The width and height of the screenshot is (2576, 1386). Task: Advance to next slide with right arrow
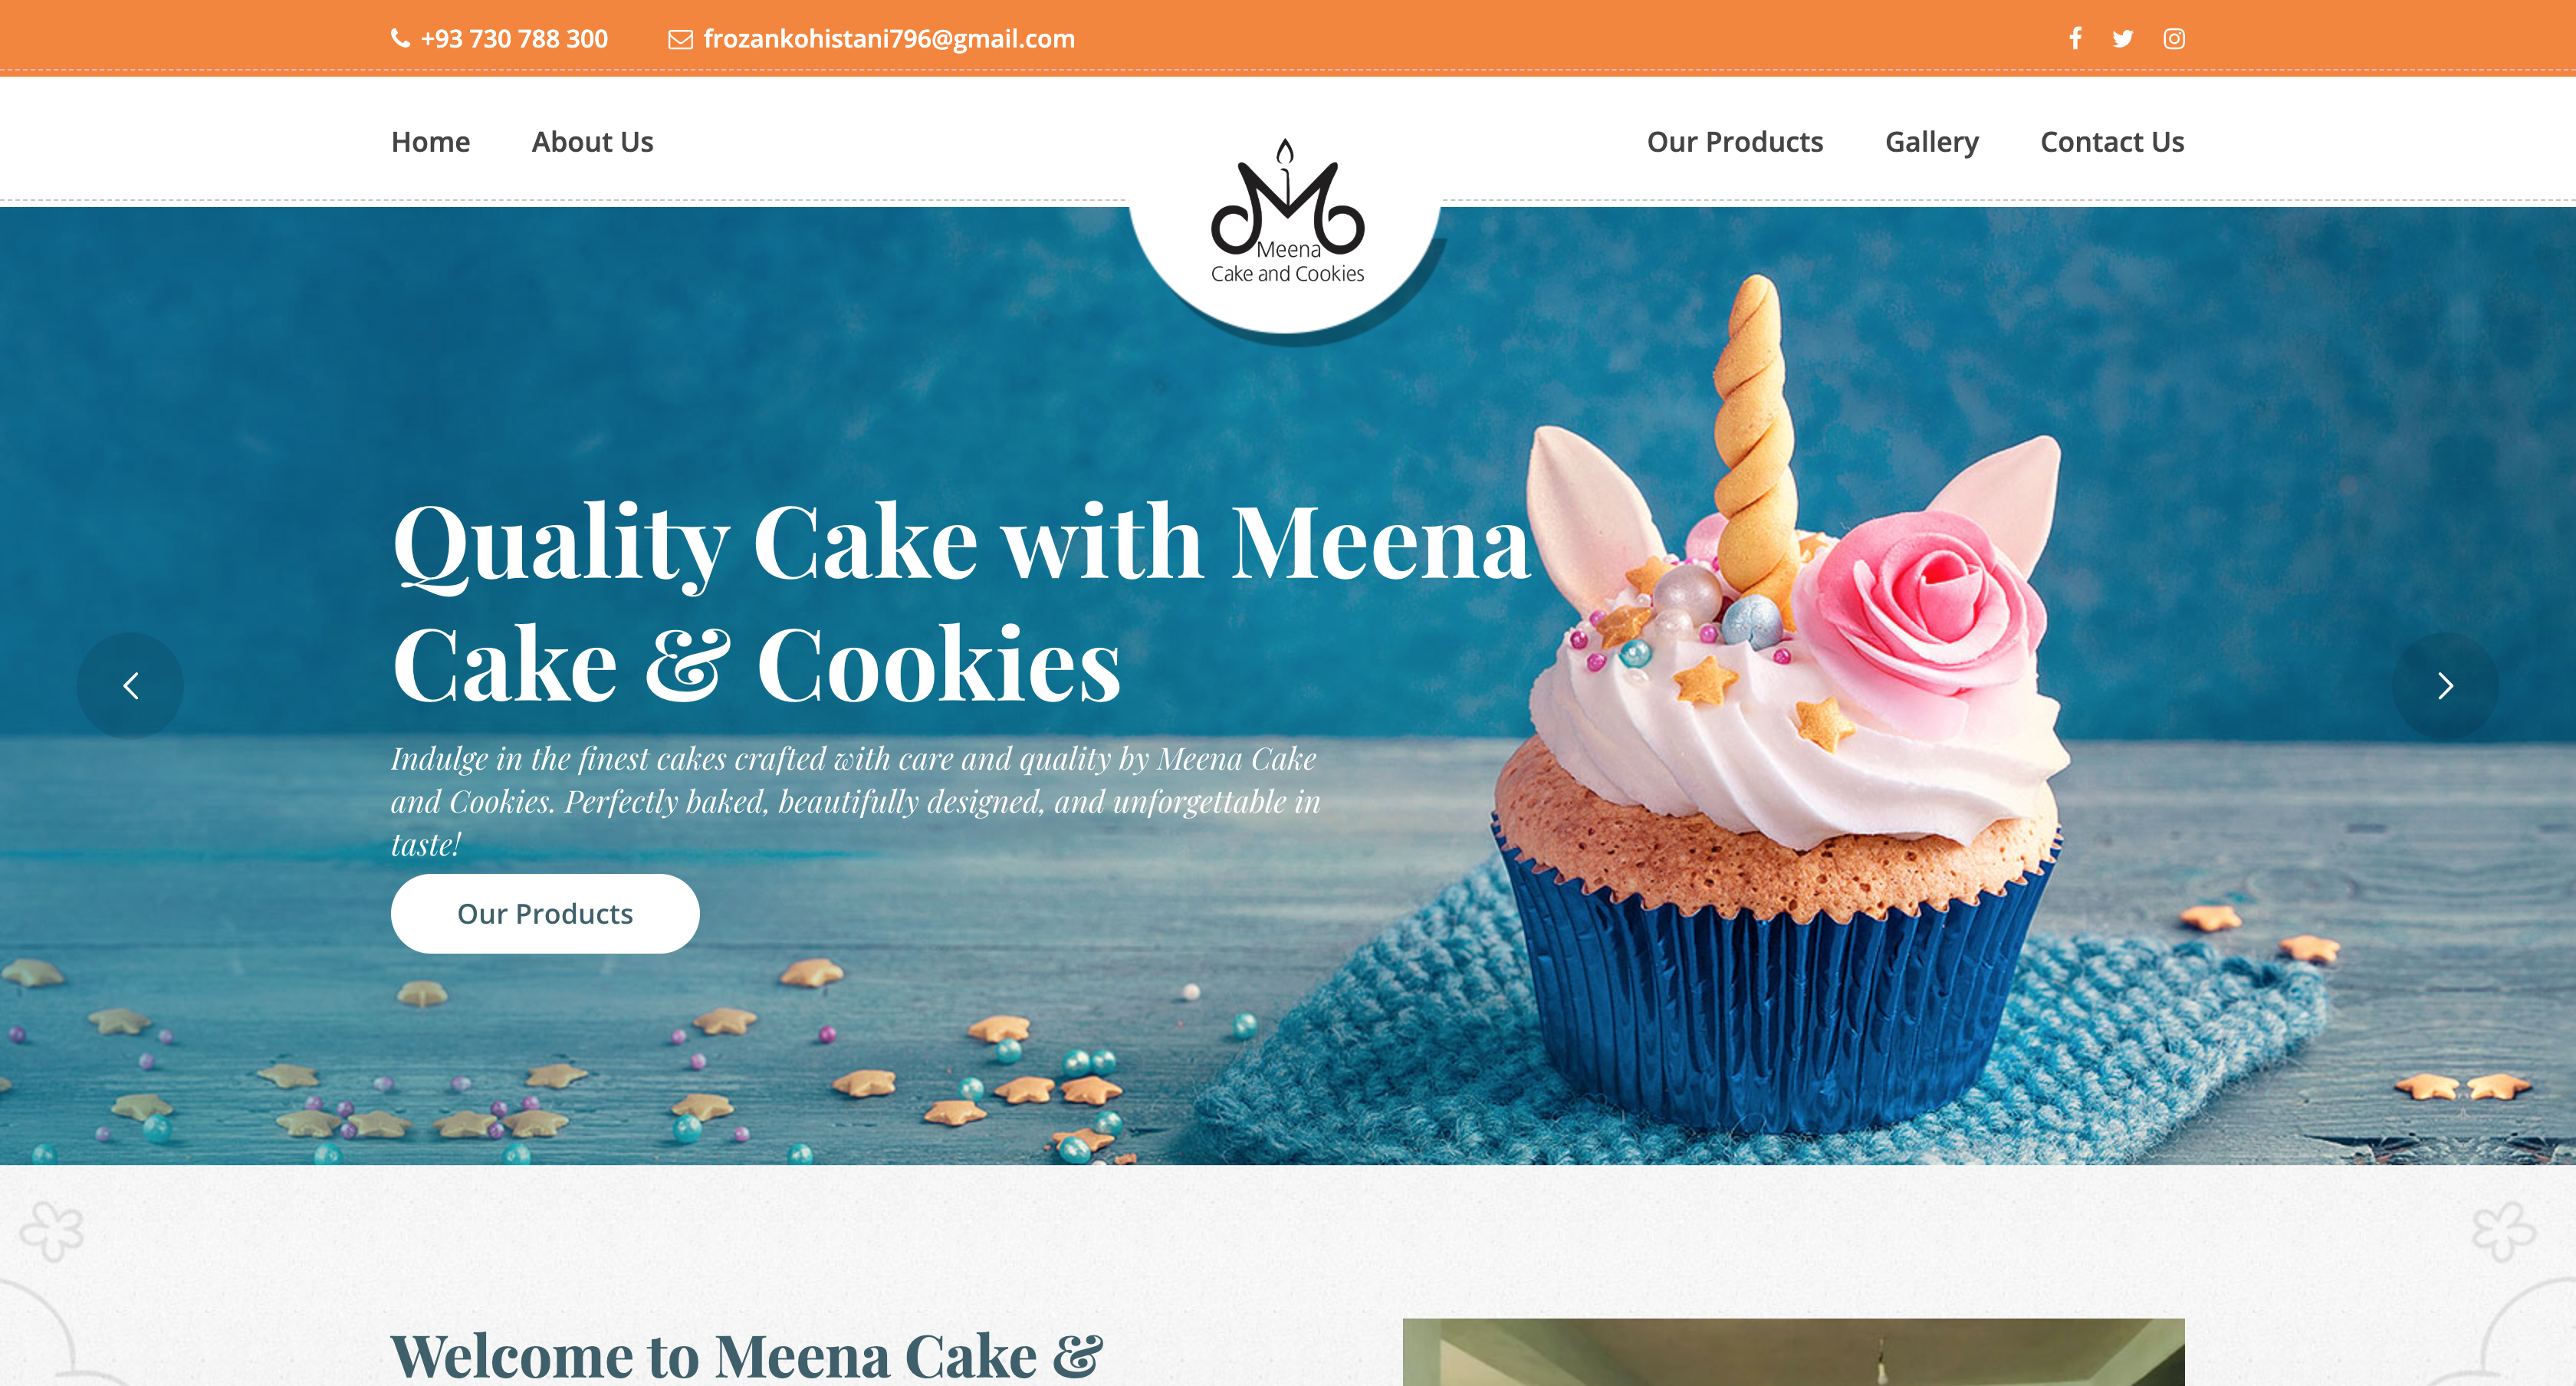2445,686
